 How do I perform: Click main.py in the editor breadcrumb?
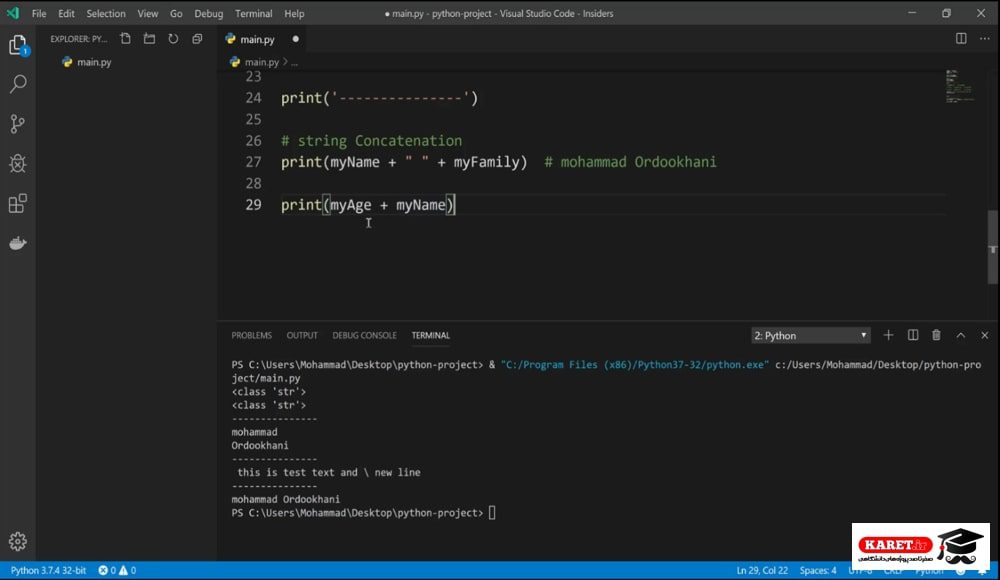click(x=261, y=62)
